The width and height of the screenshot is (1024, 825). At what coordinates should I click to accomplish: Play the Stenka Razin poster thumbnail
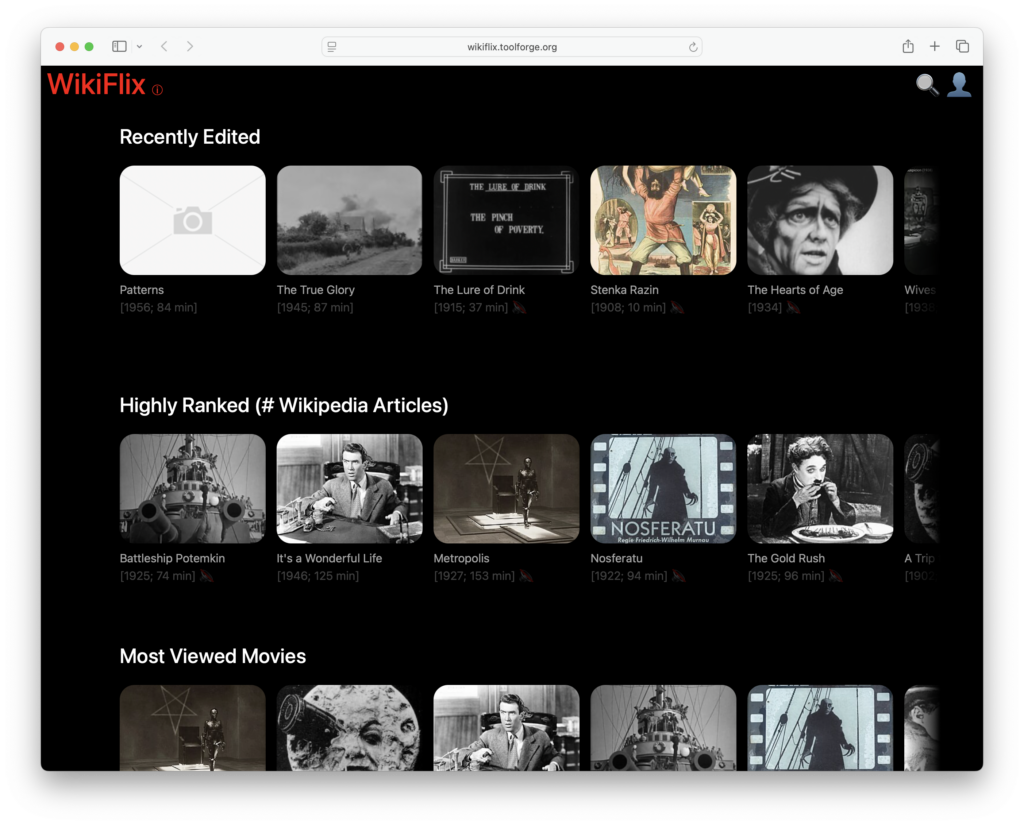(x=663, y=220)
